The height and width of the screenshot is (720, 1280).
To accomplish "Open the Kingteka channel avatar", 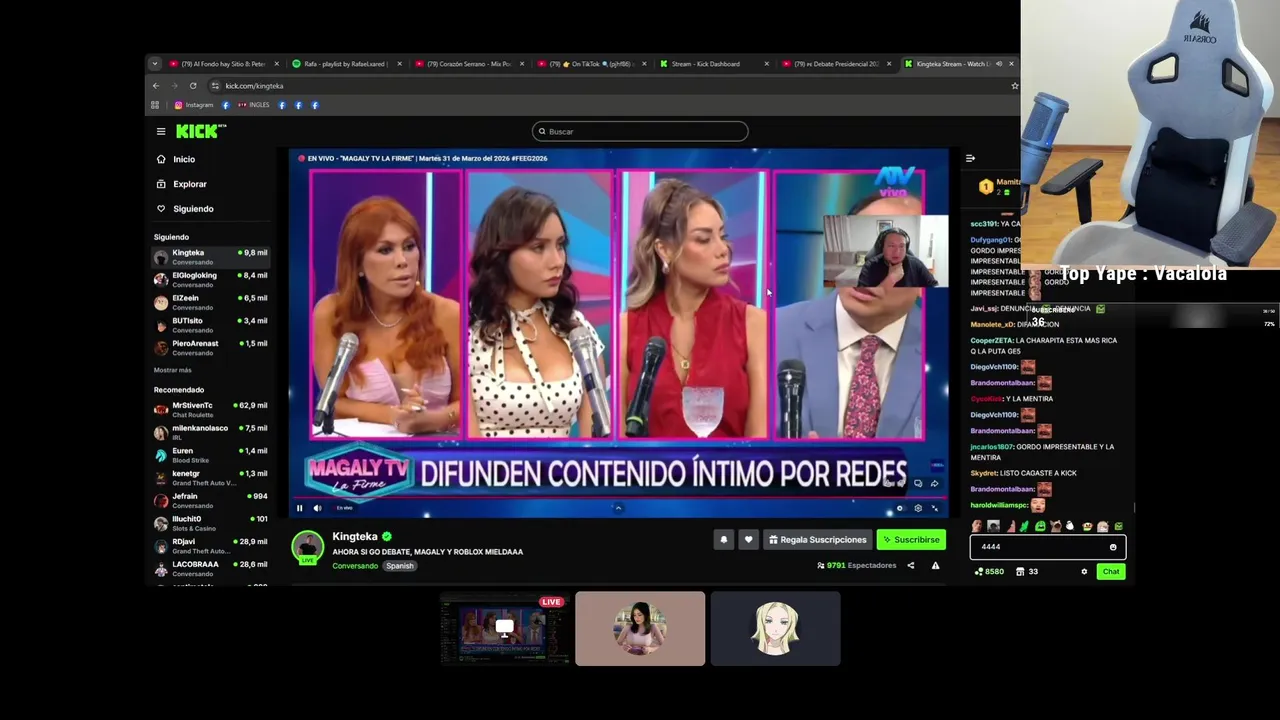I will tap(308, 547).
